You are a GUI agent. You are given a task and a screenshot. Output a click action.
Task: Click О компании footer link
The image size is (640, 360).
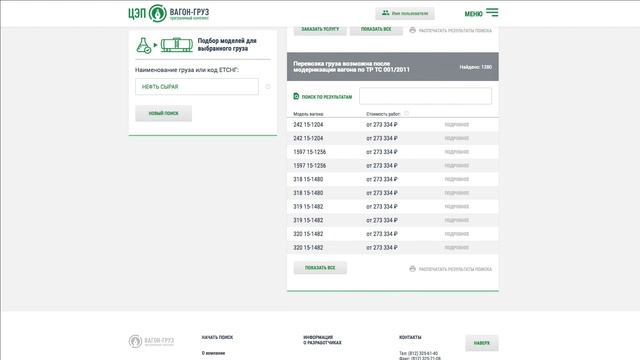click(x=213, y=353)
